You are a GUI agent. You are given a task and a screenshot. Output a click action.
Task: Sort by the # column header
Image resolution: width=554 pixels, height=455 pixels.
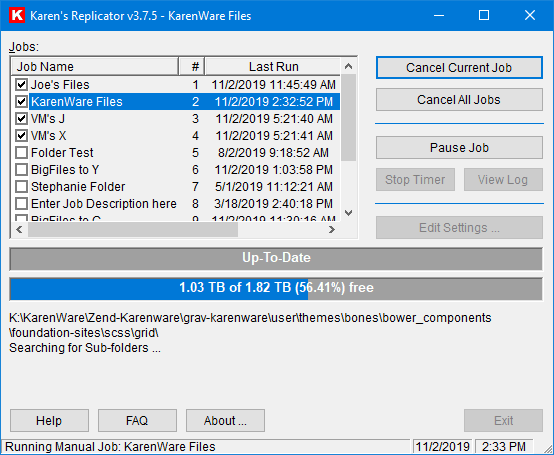coord(192,67)
